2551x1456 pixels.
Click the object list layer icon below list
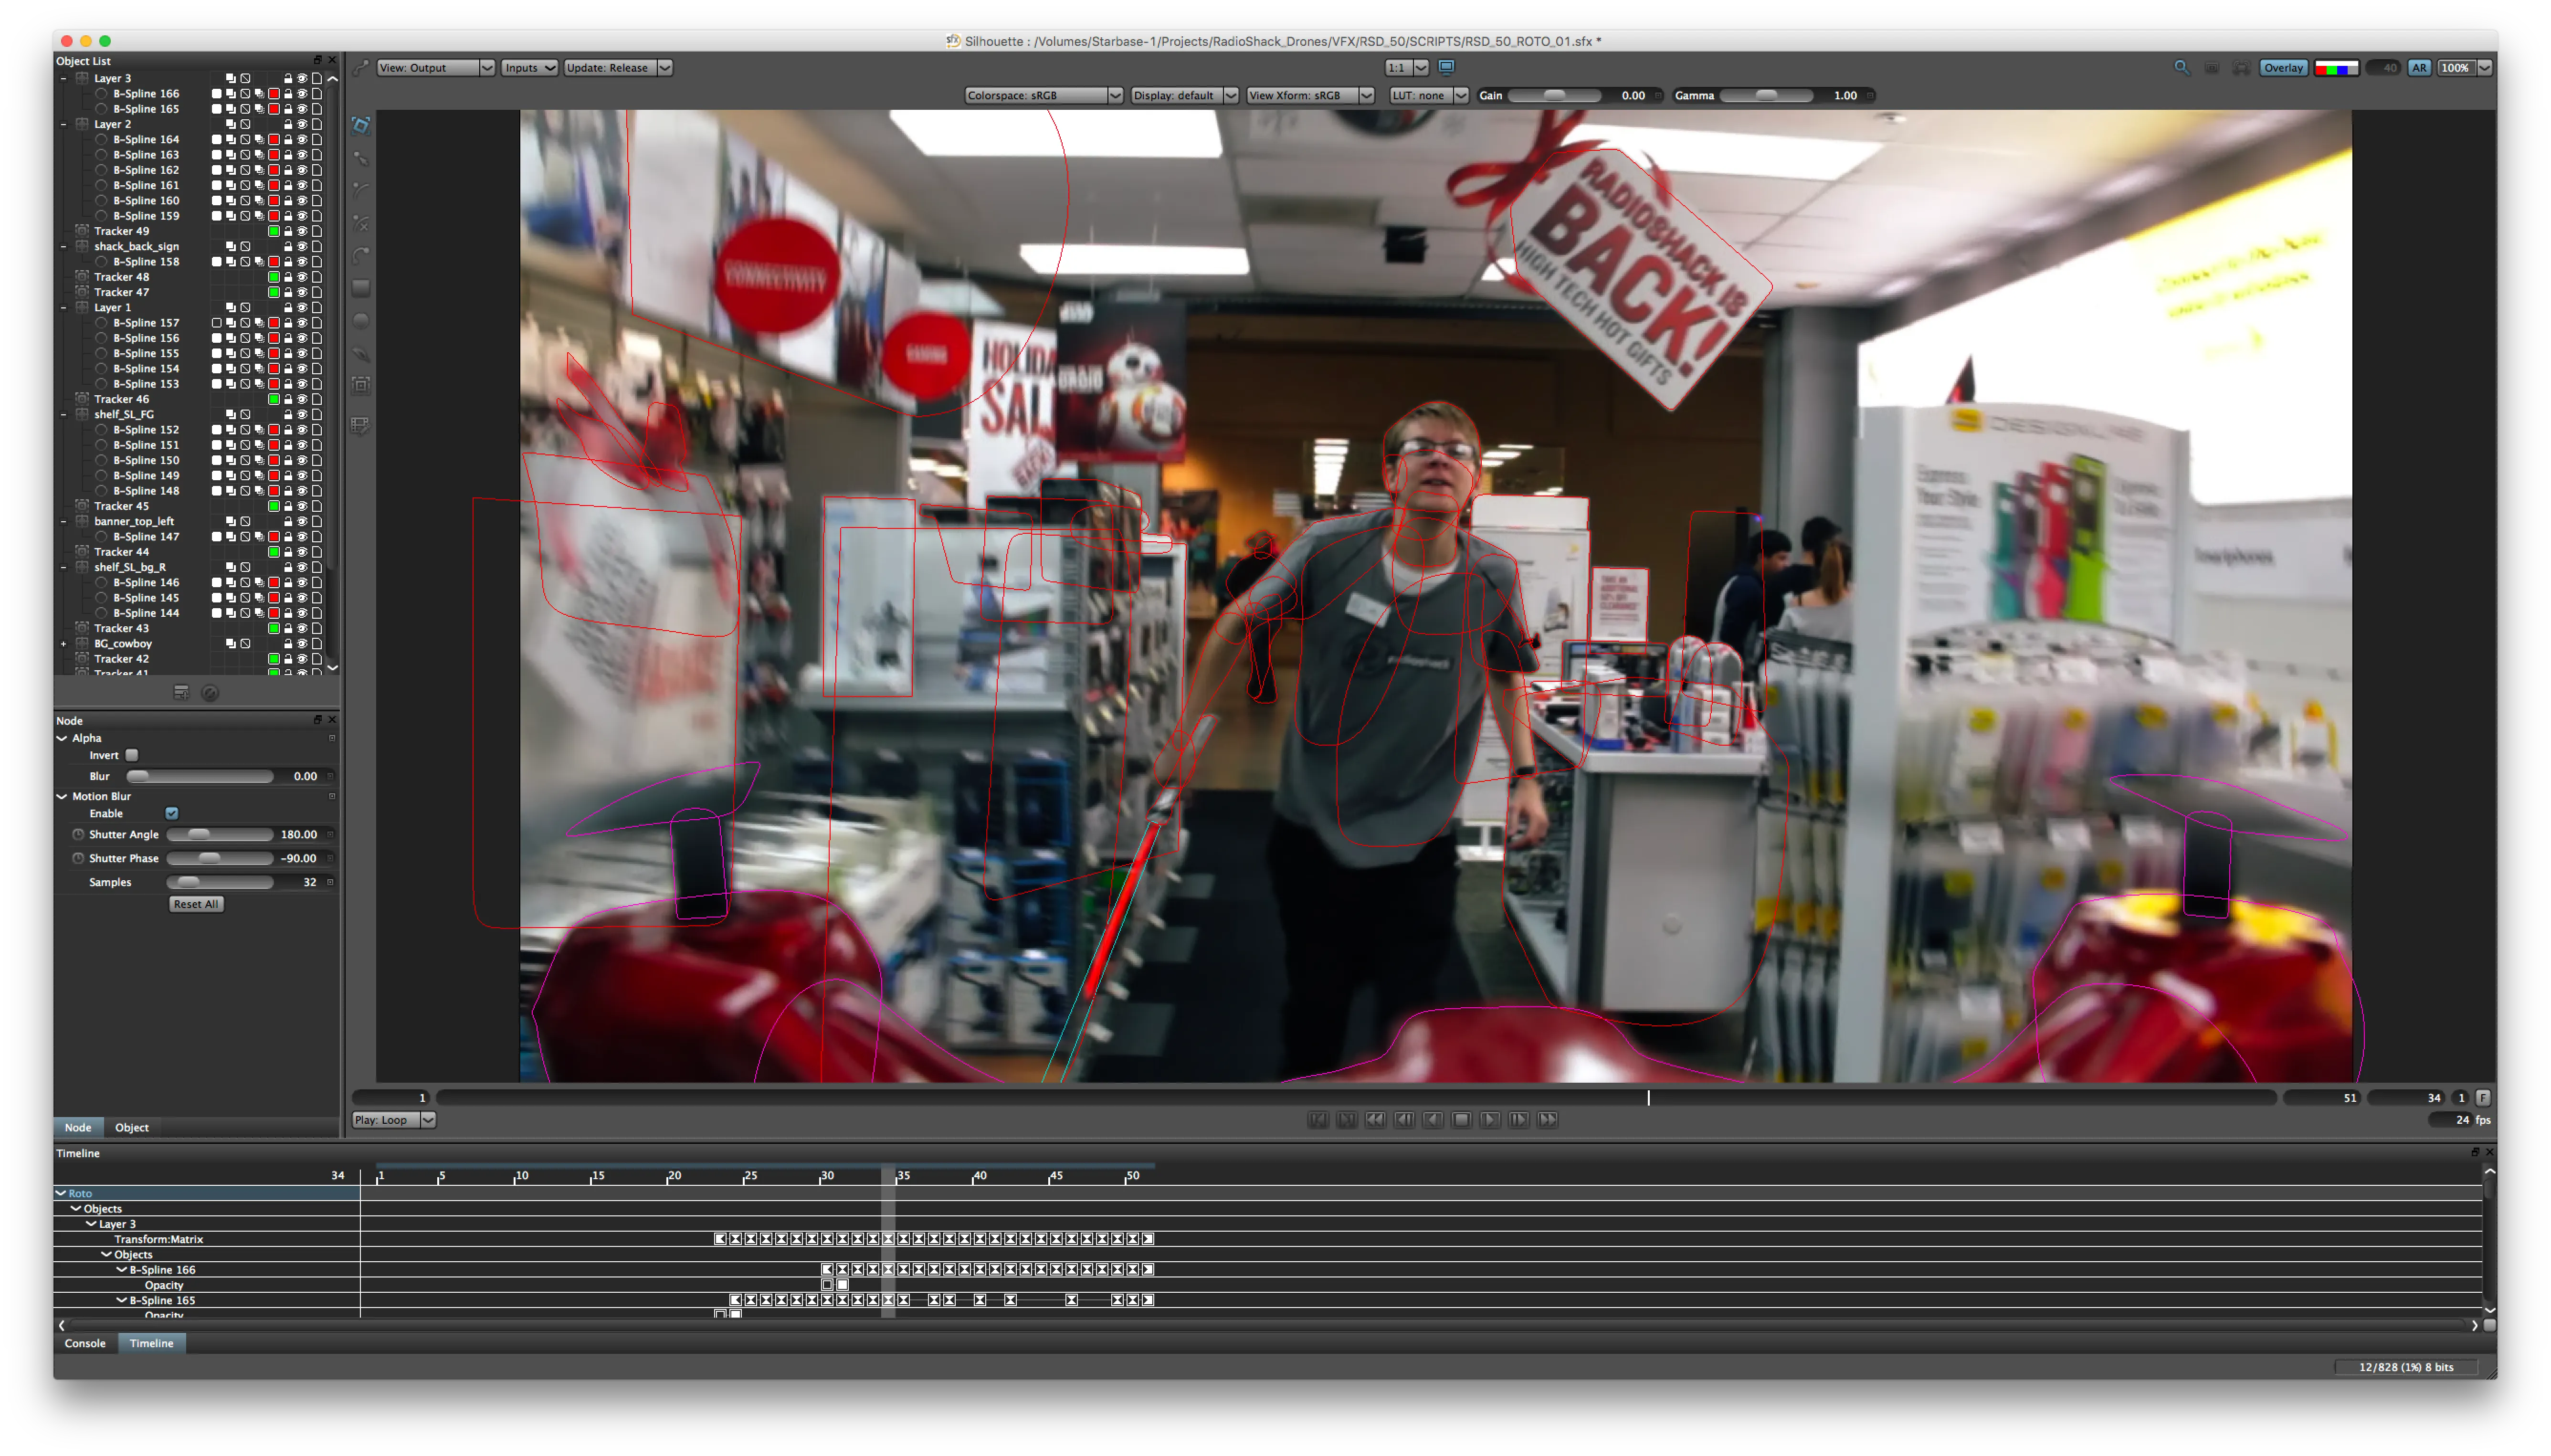click(181, 692)
